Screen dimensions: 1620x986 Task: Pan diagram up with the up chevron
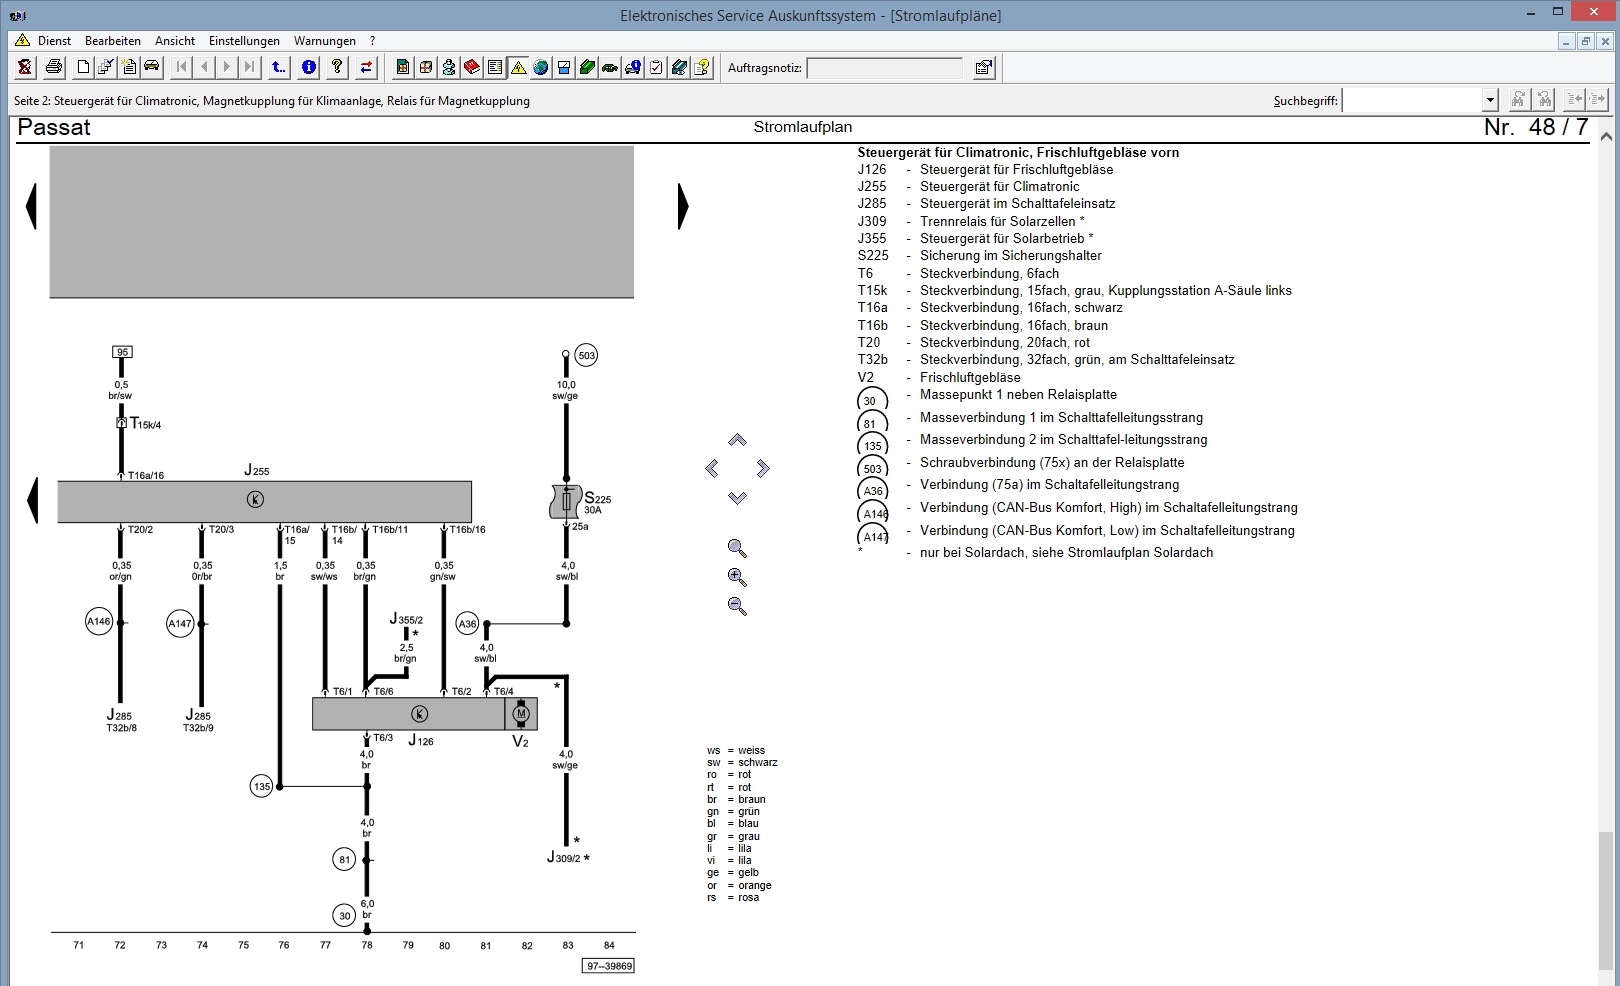point(737,440)
